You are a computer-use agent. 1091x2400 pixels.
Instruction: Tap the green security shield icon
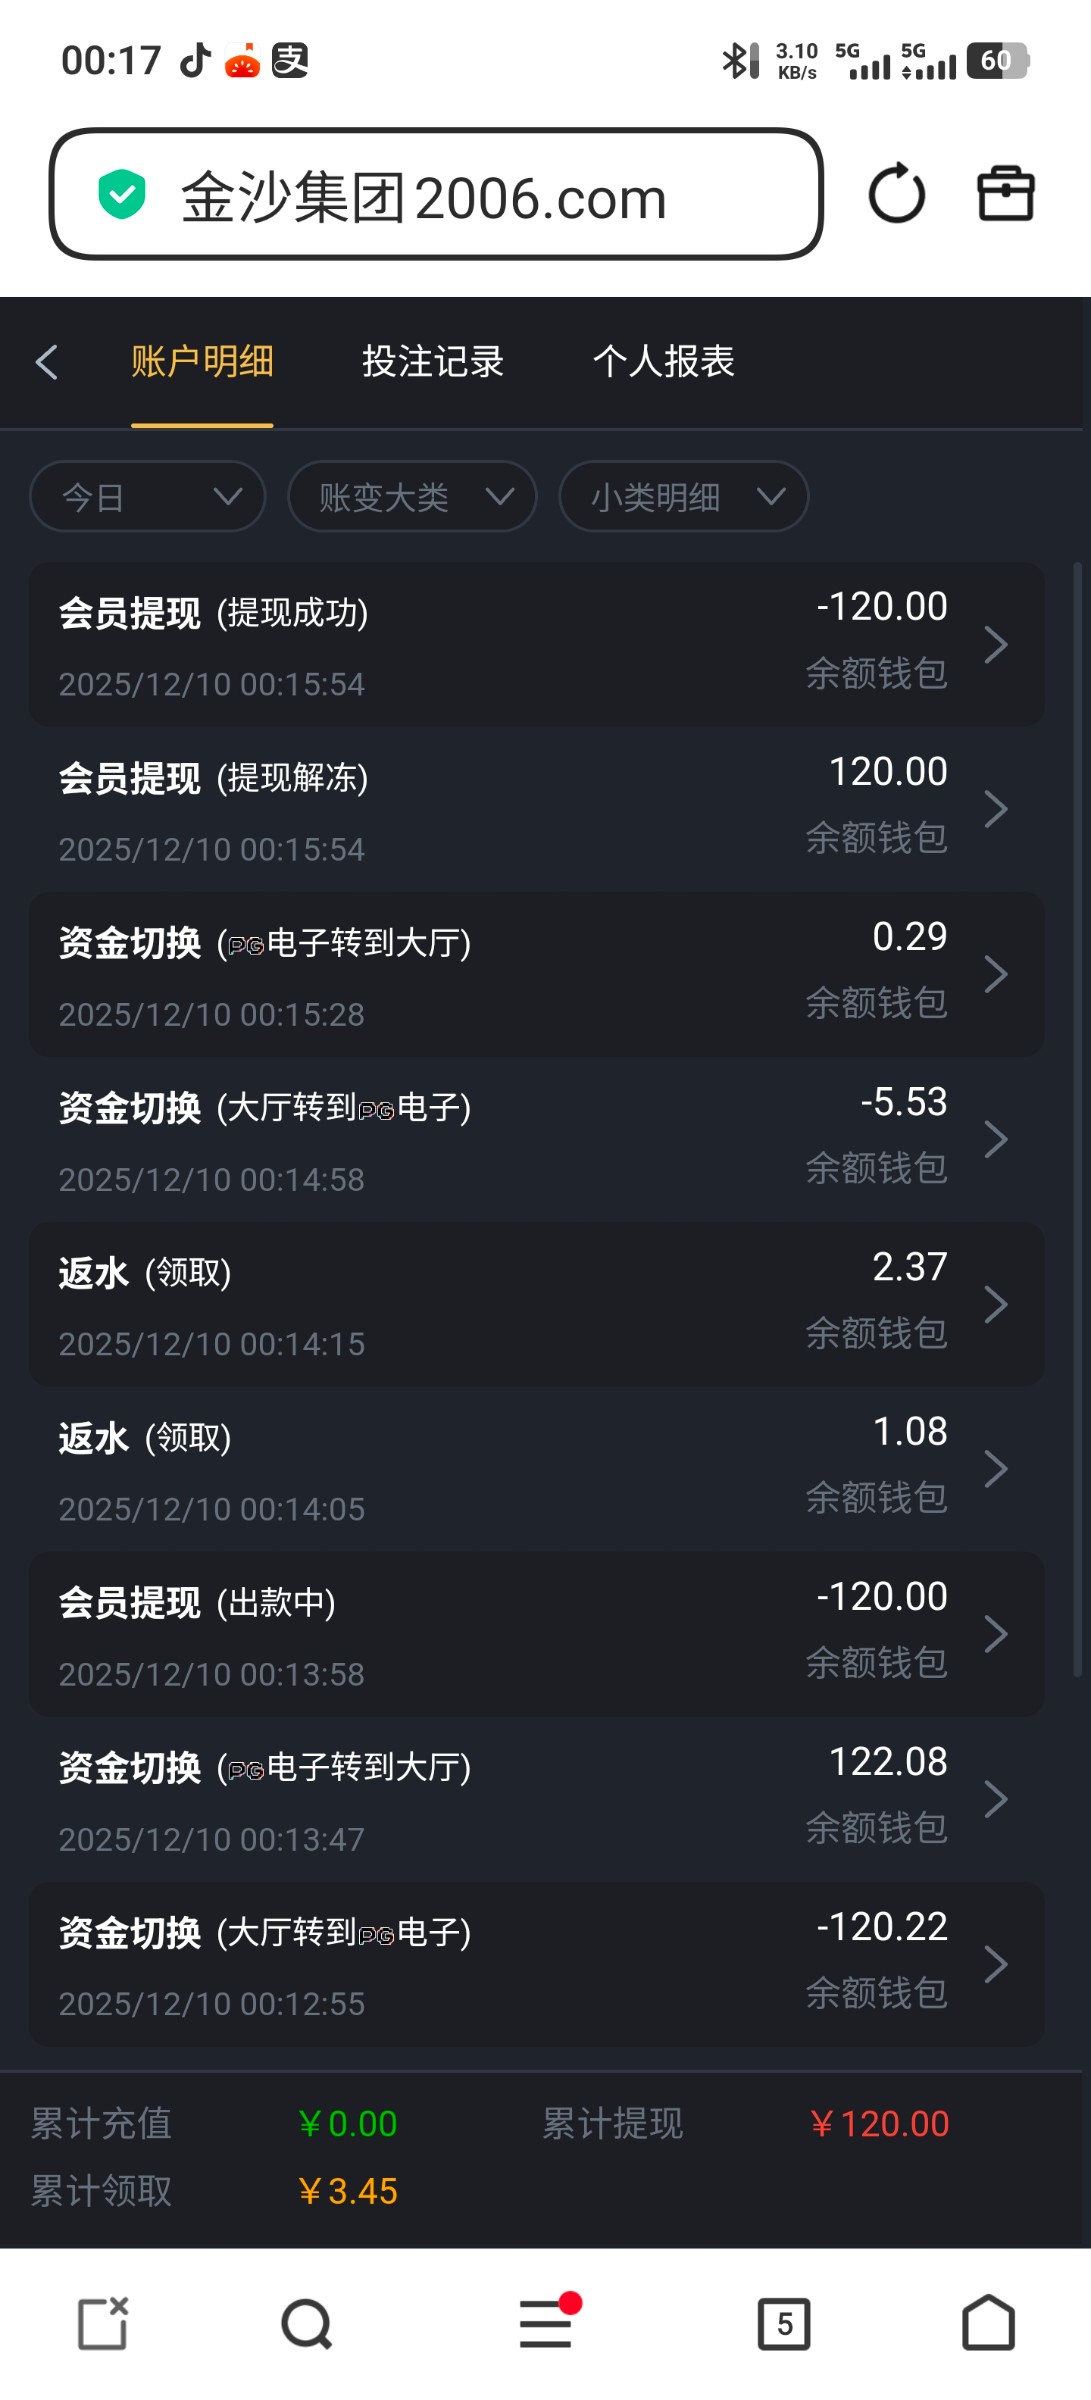point(122,194)
